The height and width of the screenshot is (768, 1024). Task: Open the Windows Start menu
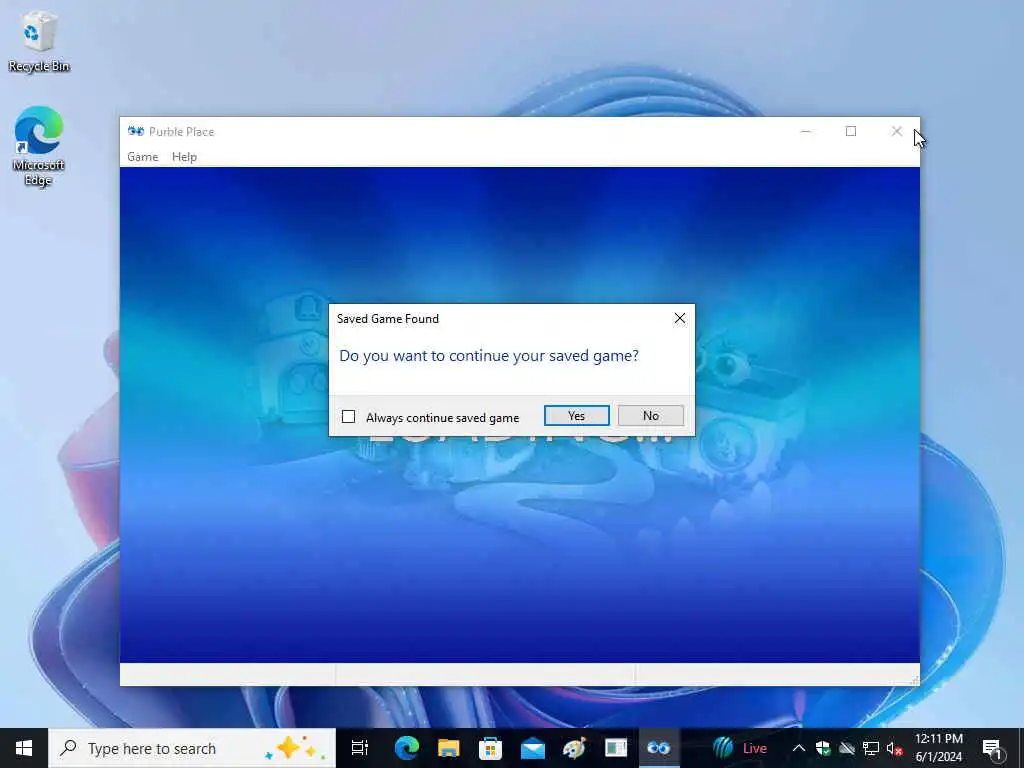[24, 748]
